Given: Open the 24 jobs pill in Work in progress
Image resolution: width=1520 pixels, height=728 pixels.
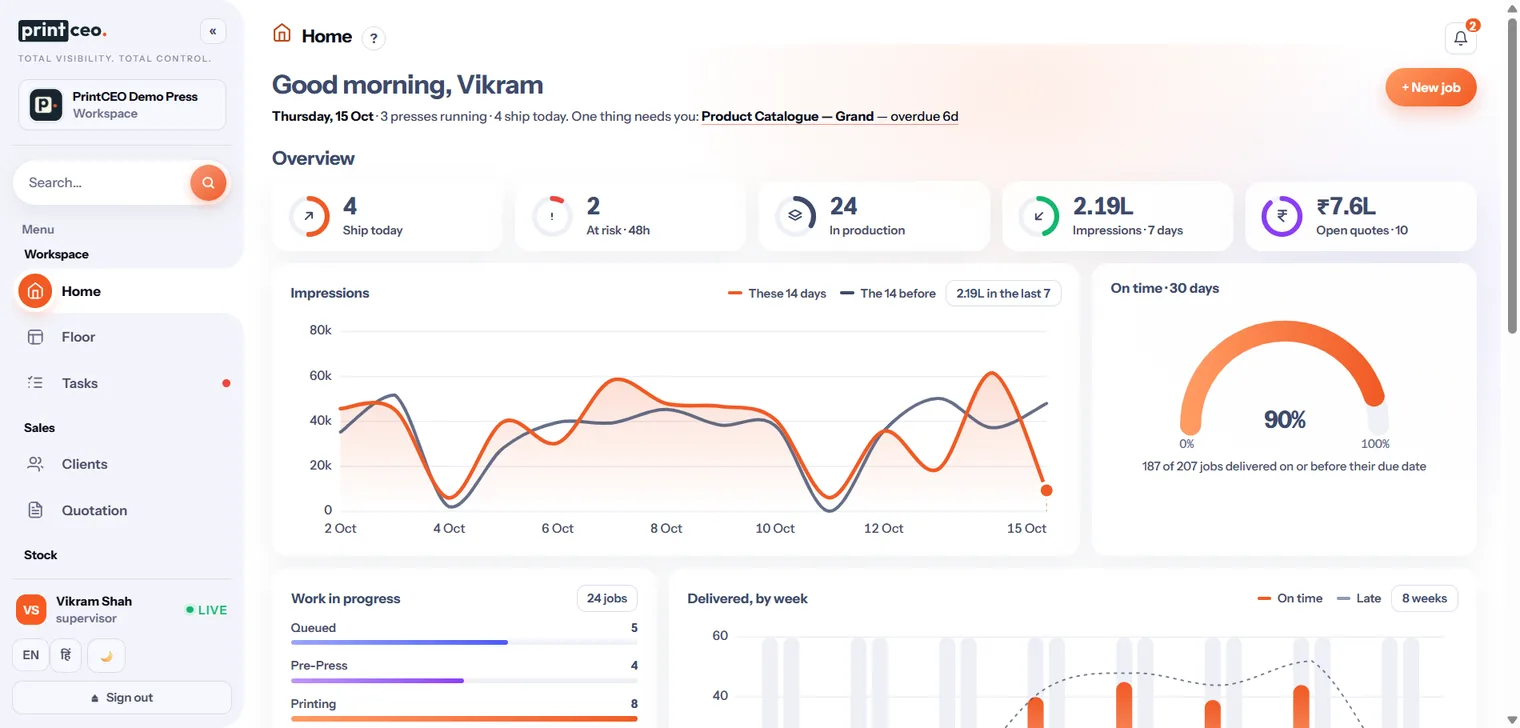Looking at the screenshot, I should [607, 598].
